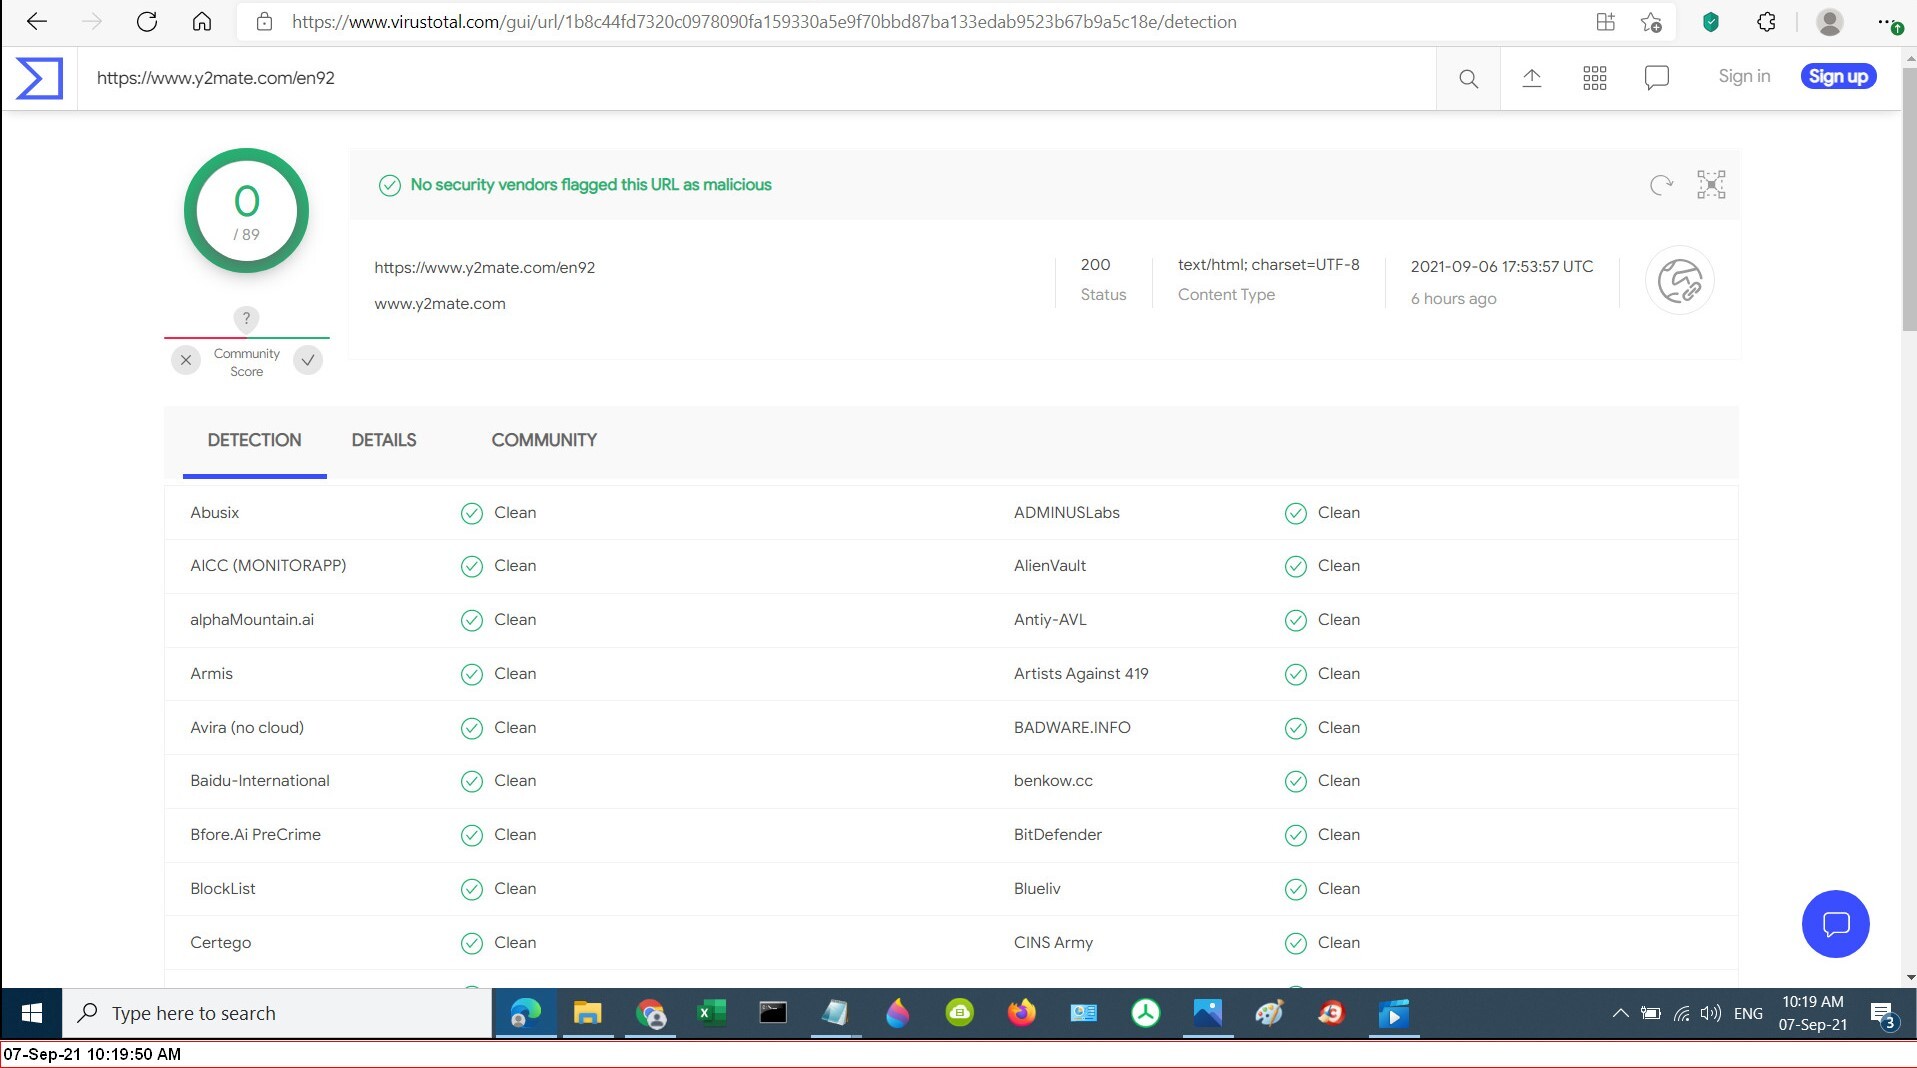1917x1068 pixels.
Task: Switch to the DETAILS tab
Action: click(x=383, y=440)
